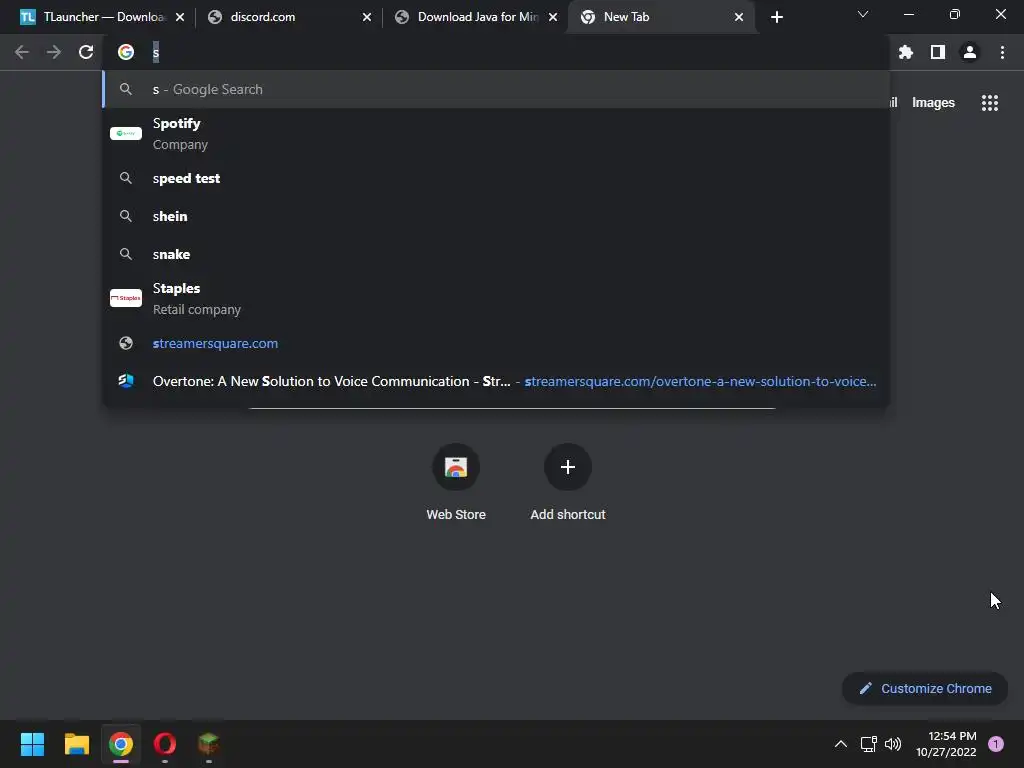This screenshot has width=1024, height=768.
Task: Open the Windows Start menu
Action: pyautogui.click(x=33, y=744)
